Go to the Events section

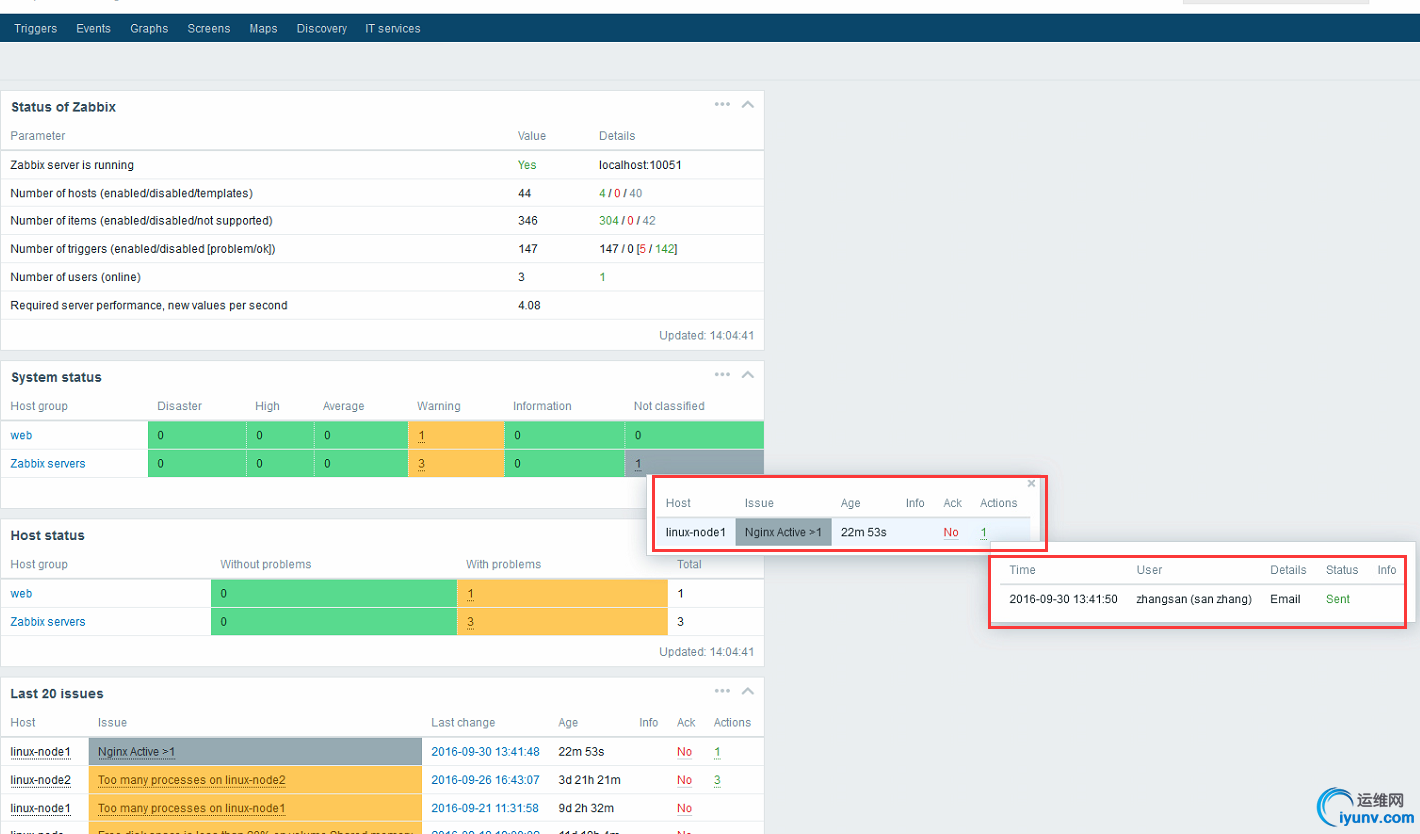[x=93, y=28]
